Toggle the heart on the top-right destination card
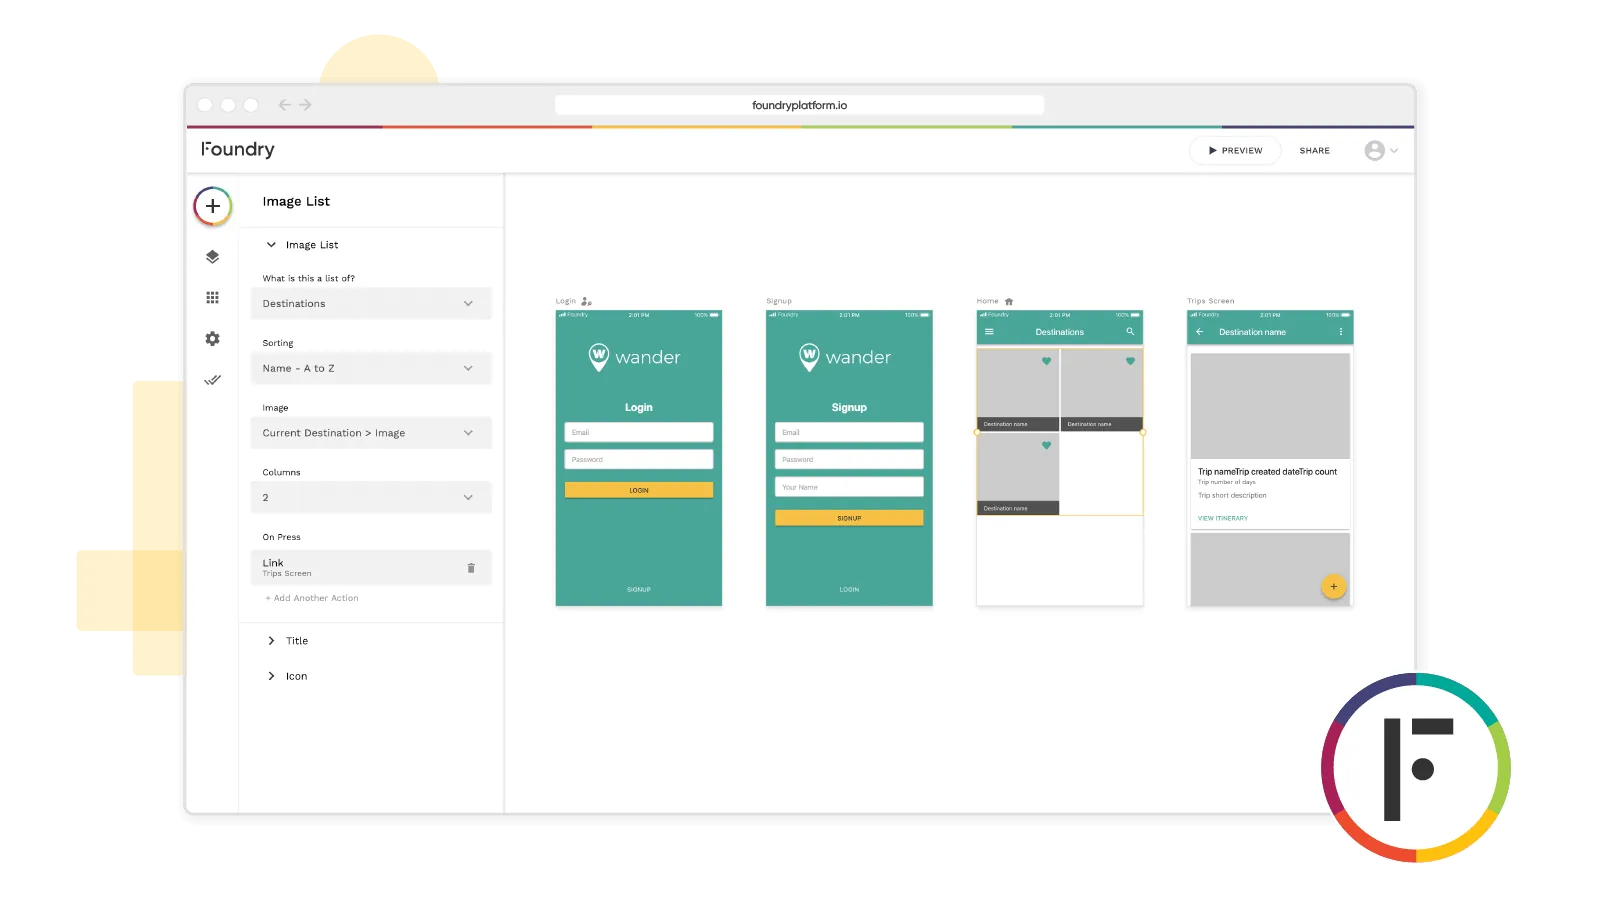The image size is (1600, 900). [1129, 359]
